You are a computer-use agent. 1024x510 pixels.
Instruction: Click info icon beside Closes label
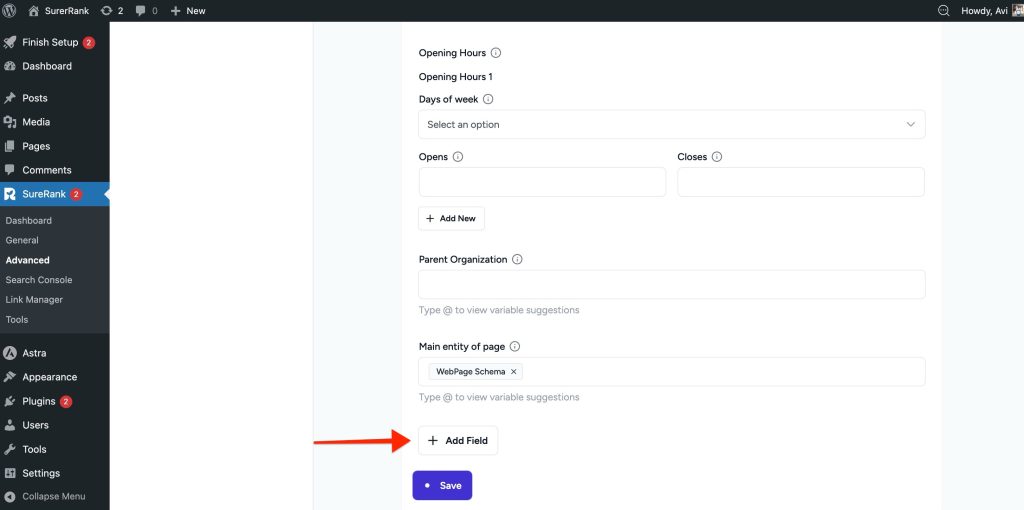coord(717,157)
